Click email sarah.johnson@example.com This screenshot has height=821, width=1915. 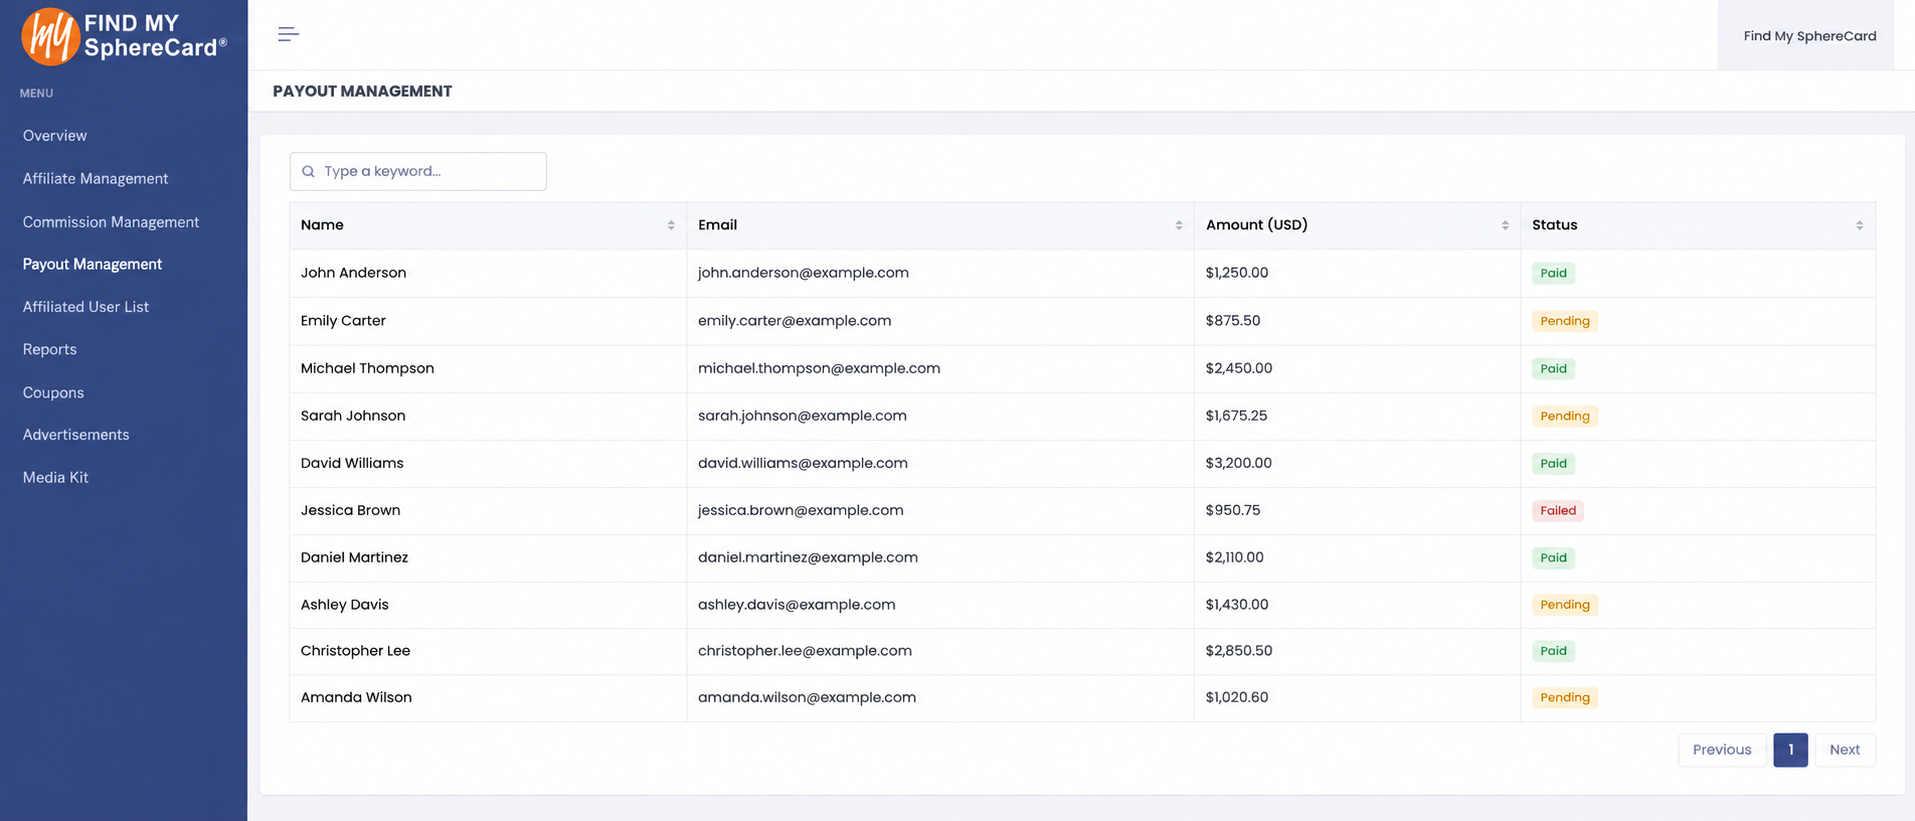pos(802,416)
